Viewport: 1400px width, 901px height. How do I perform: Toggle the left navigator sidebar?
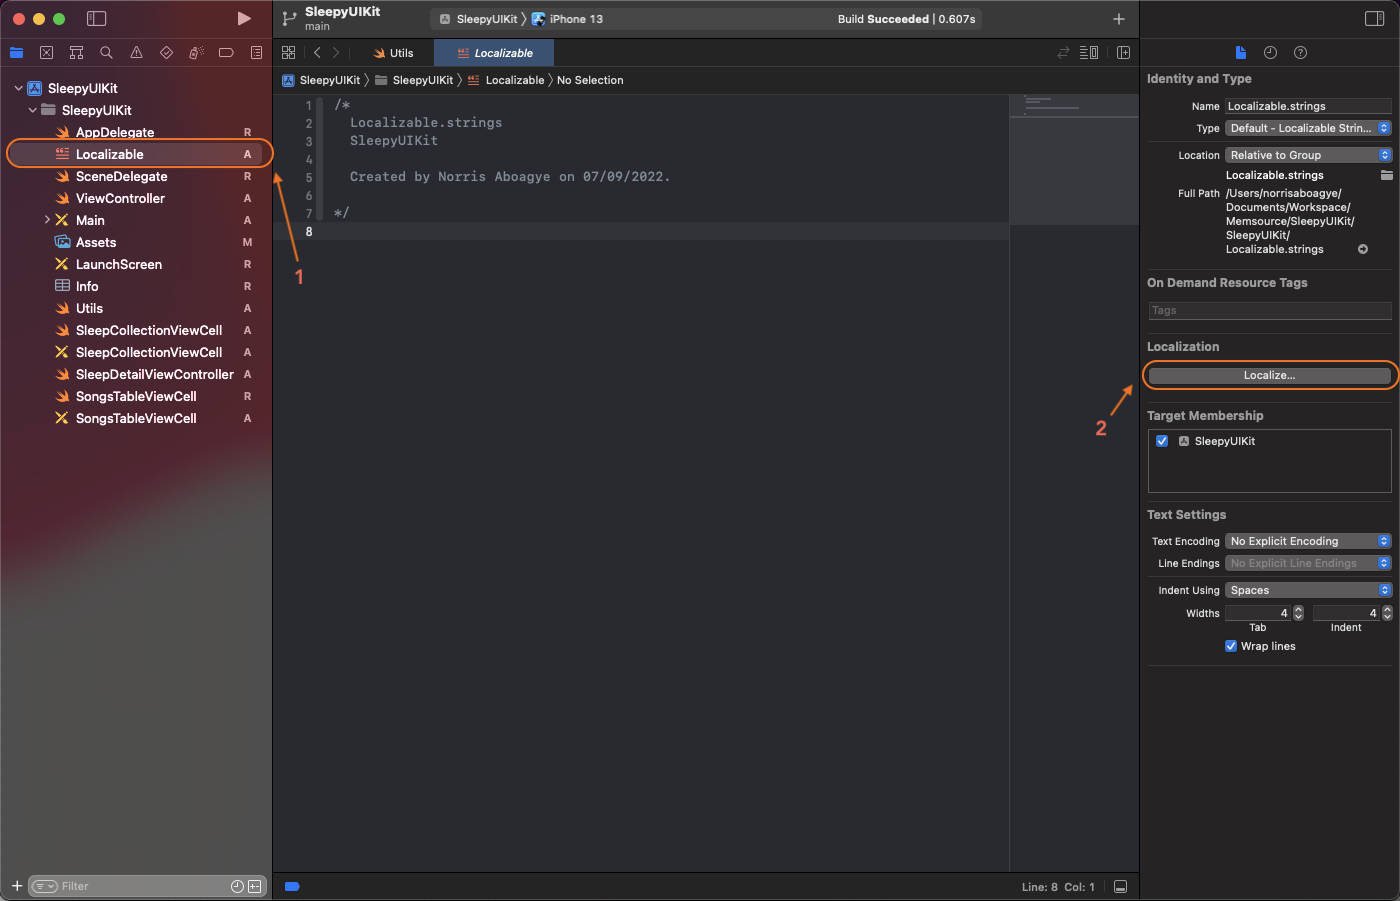[97, 19]
